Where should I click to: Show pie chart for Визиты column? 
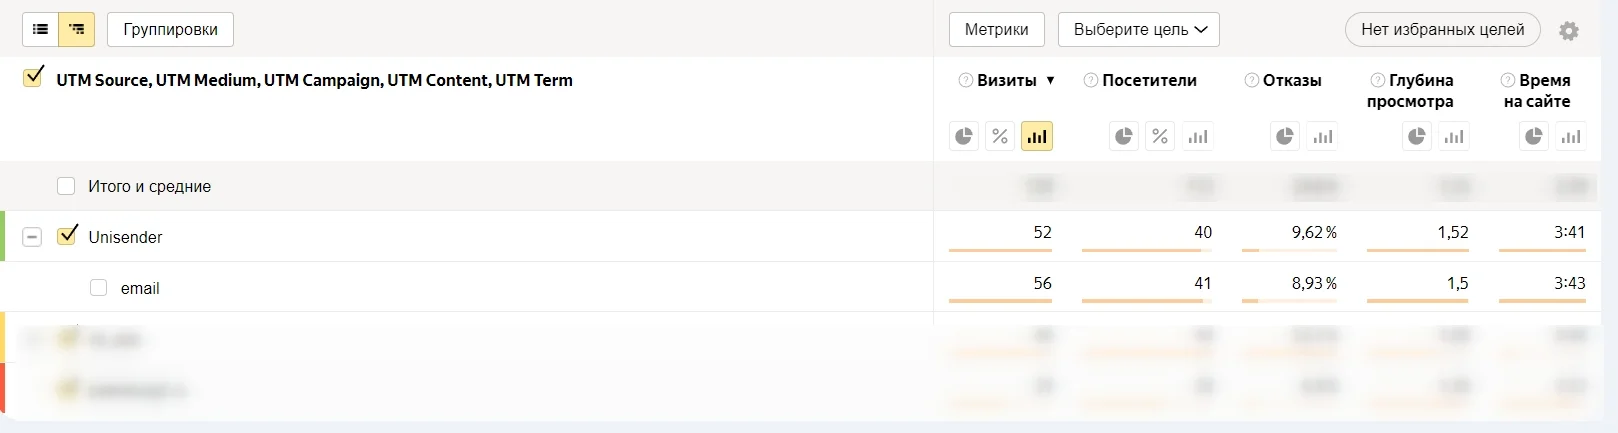[964, 136]
